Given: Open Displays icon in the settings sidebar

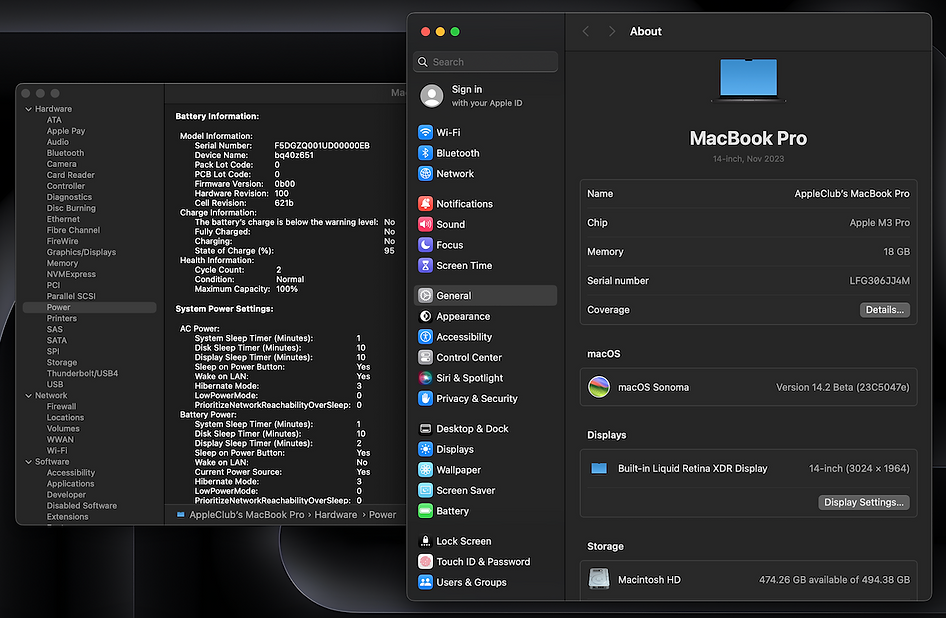Looking at the screenshot, I should (425, 449).
